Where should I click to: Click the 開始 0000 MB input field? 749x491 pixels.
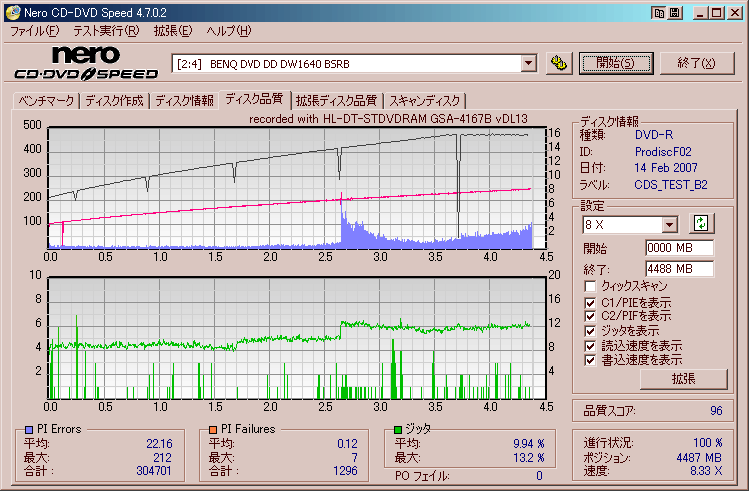coord(679,248)
